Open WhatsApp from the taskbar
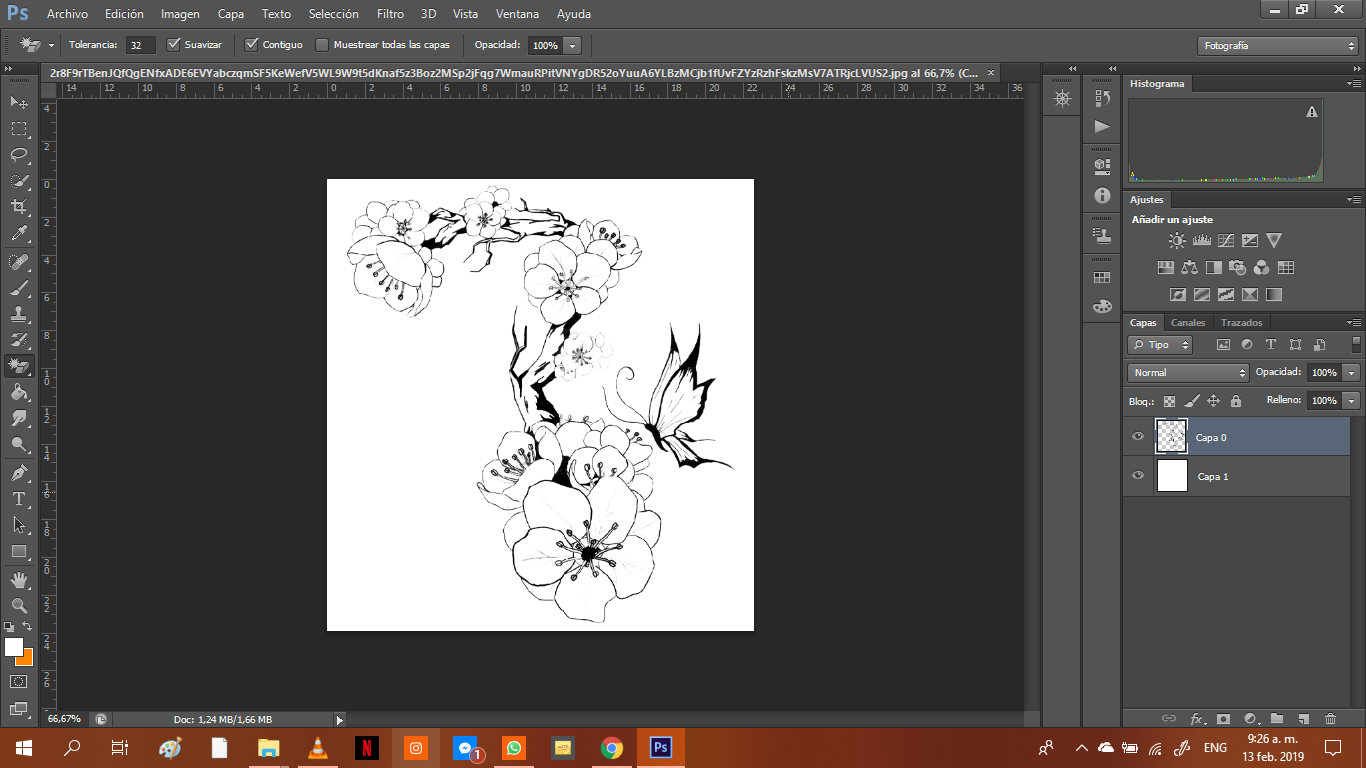 tap(514, 748)
